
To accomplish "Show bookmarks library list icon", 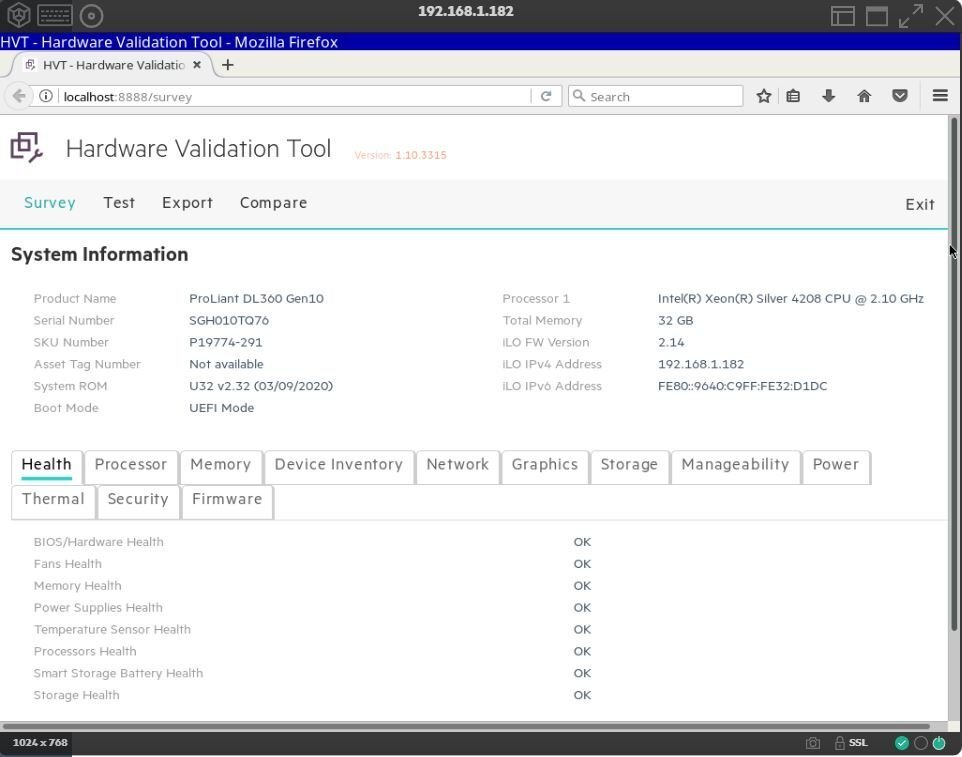I will pyautogui.click(x=793, y=96).
